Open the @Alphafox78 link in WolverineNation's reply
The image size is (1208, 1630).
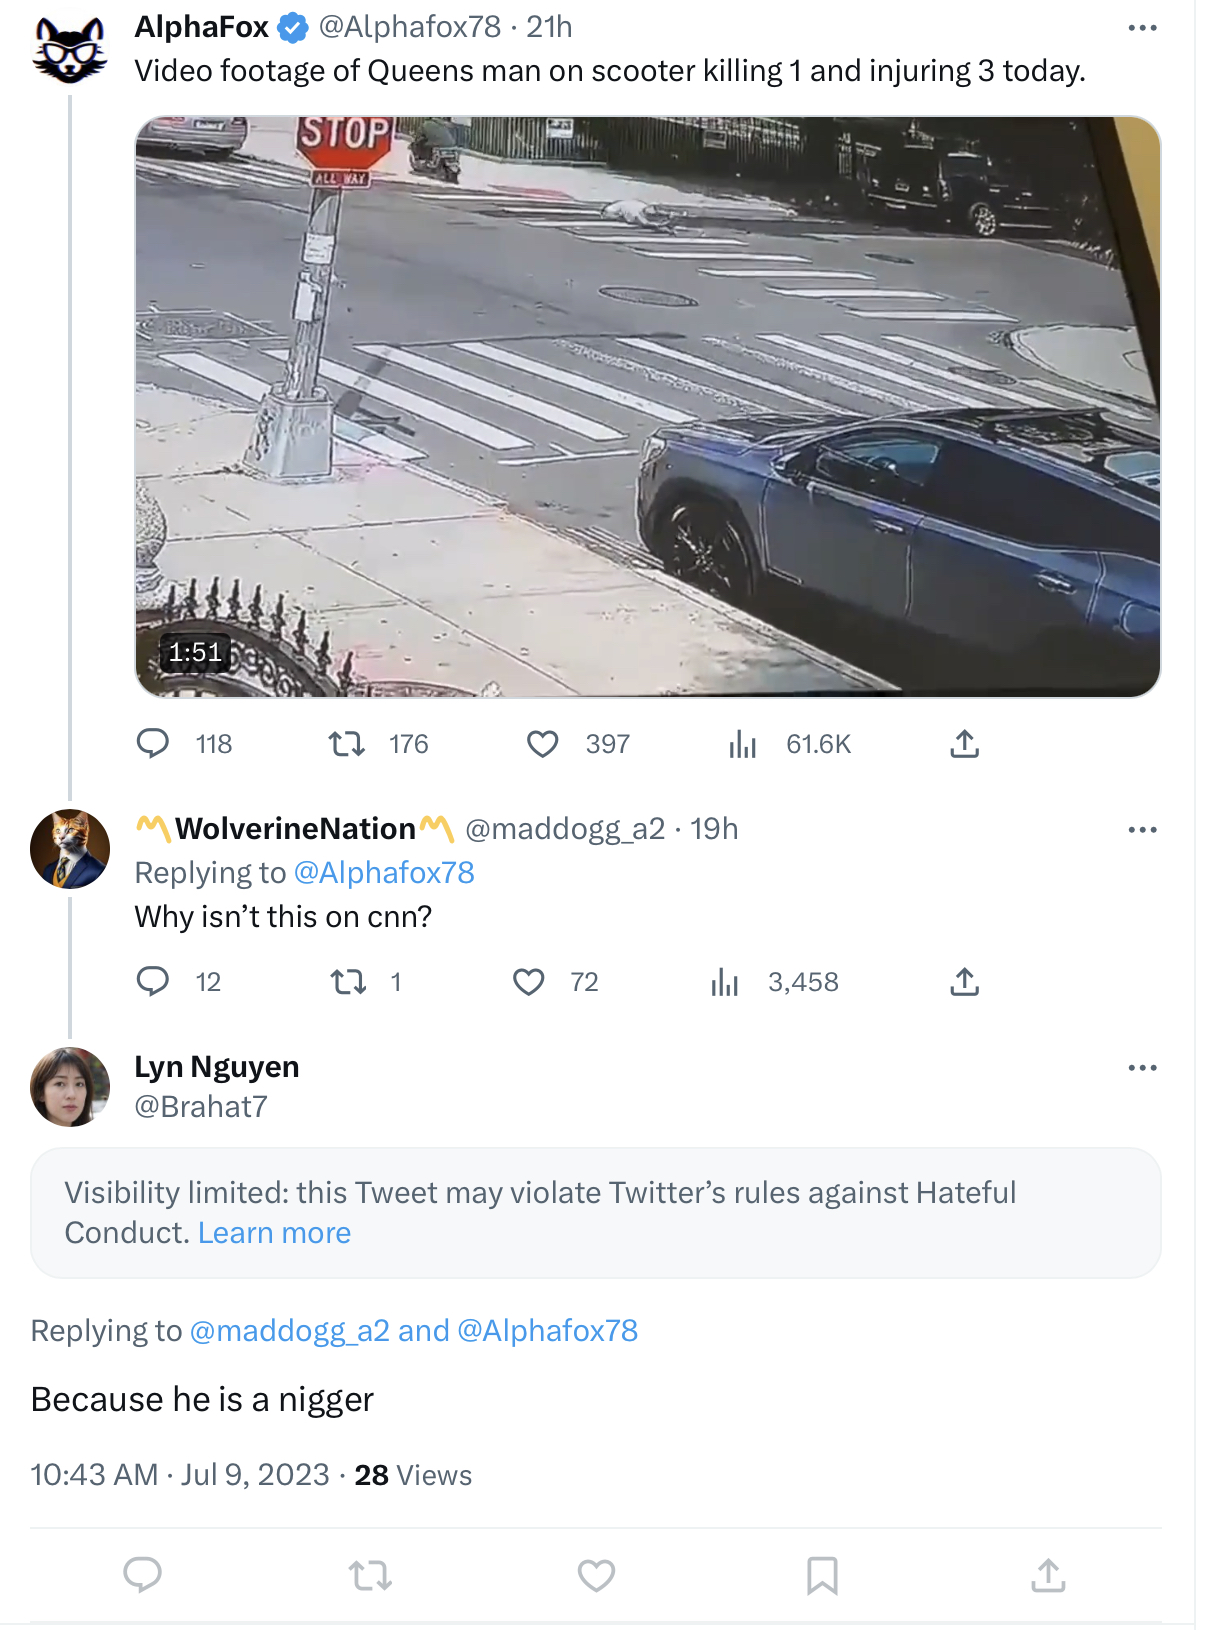click(x=384, y=873)
